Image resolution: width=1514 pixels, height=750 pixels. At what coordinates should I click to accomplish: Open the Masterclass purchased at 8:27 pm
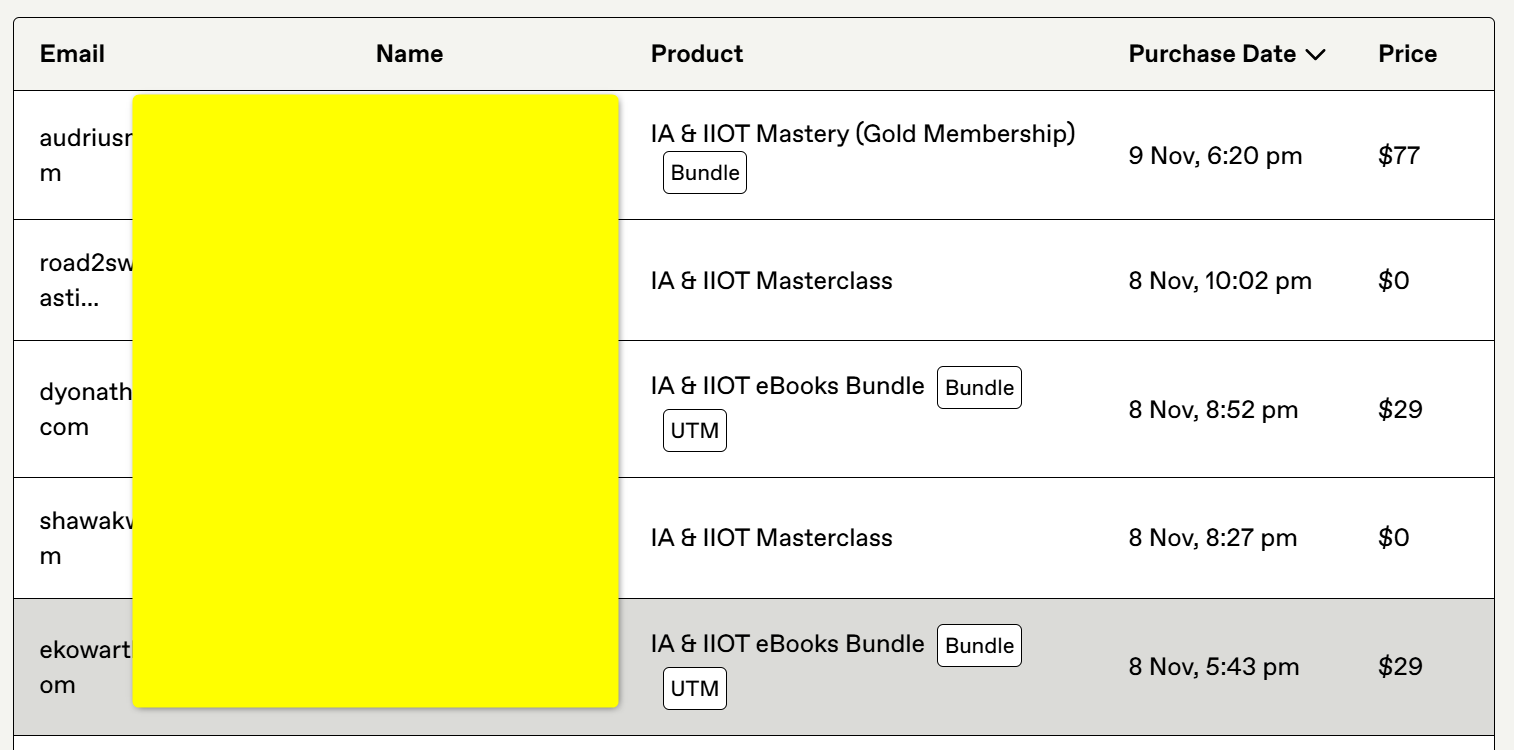[x=771, y=538]
